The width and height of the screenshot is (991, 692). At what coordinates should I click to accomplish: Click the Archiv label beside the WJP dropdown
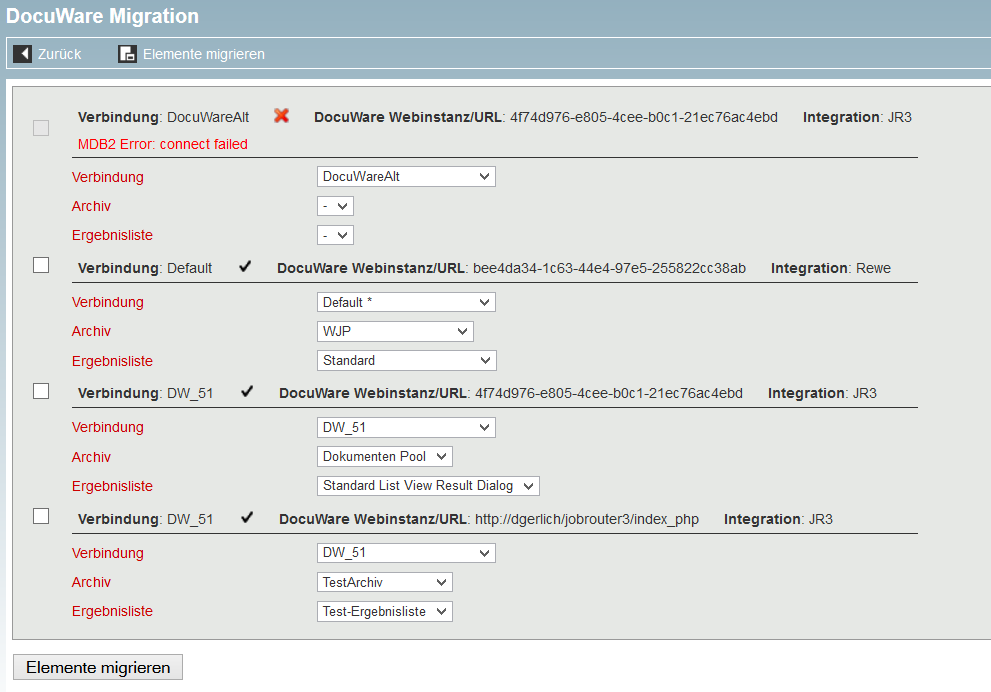coord(91,331)
